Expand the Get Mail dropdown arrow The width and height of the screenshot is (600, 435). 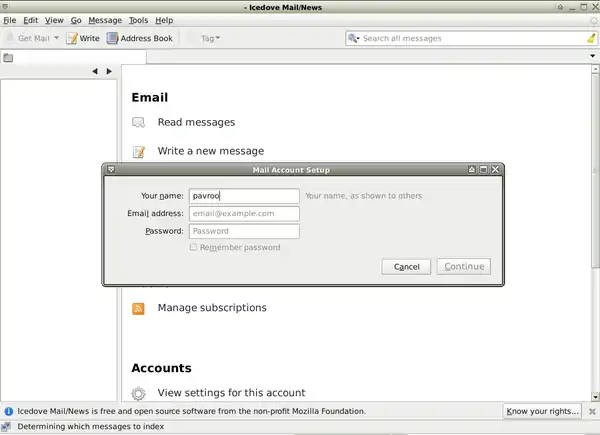(56, 39)
